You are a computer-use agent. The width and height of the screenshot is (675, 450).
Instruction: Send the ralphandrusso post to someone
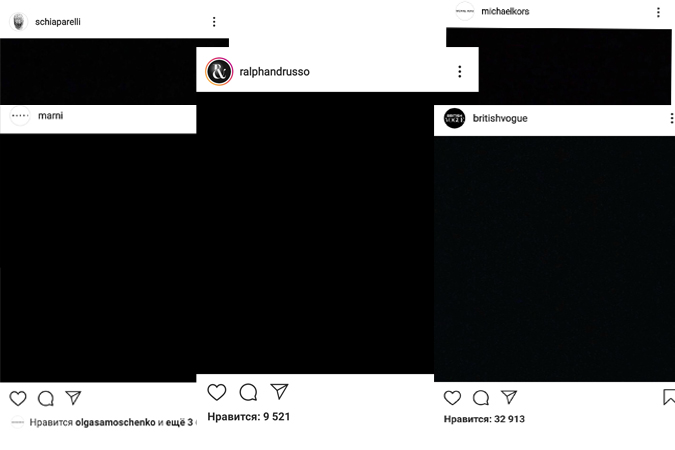pos(279,391)
